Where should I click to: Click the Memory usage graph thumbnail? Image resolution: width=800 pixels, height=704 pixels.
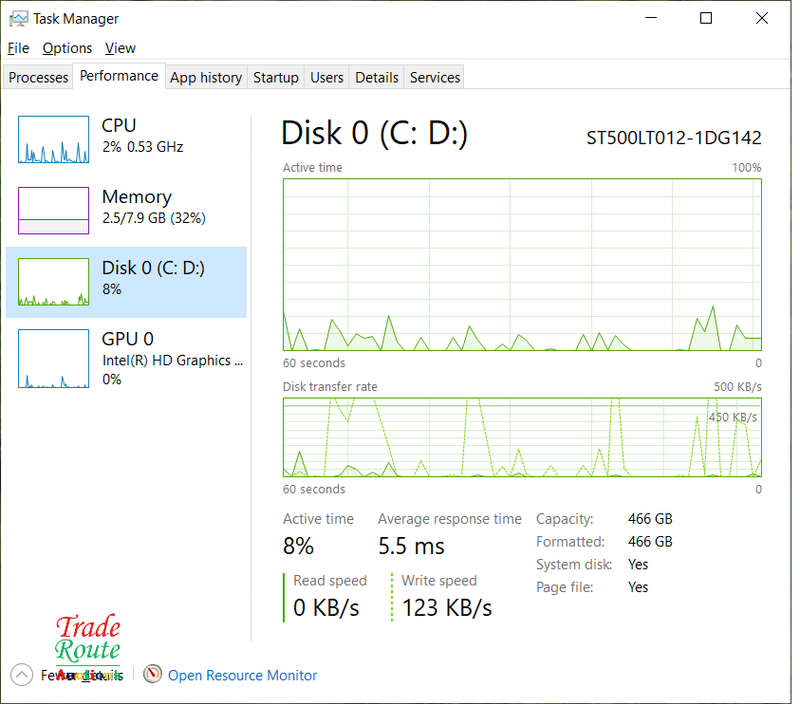(x=53, y=211)
